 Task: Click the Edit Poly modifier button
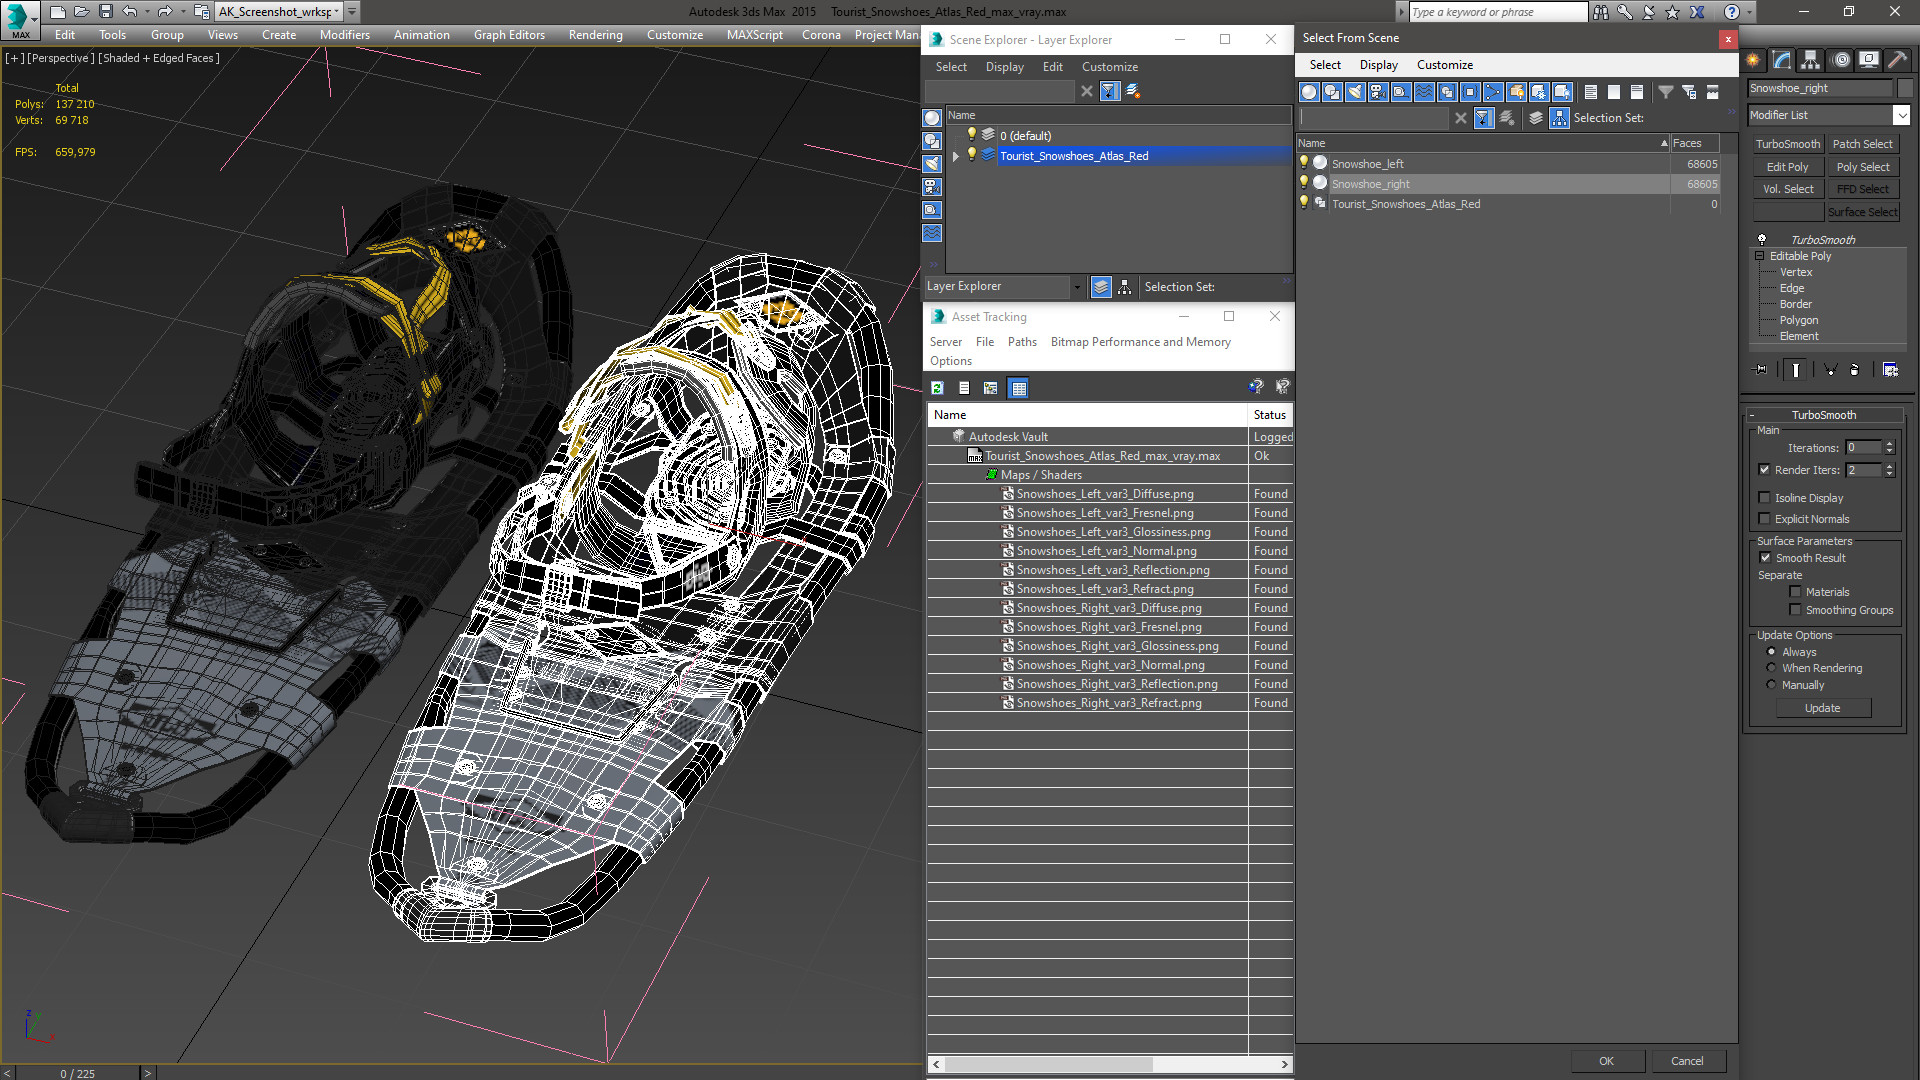pyautogui.click(x=1787, y=167)
